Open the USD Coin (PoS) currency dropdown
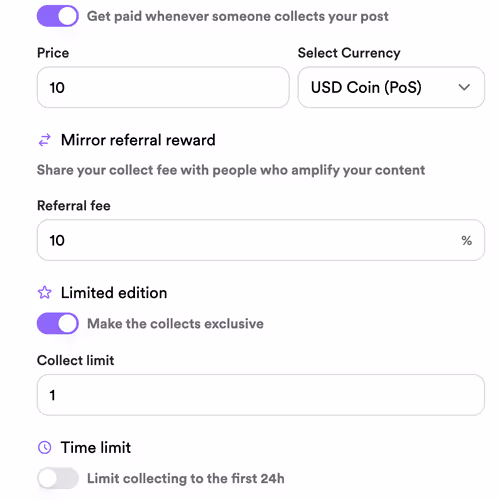The height and width of the screenshot is (500, 500). (391, 87)
